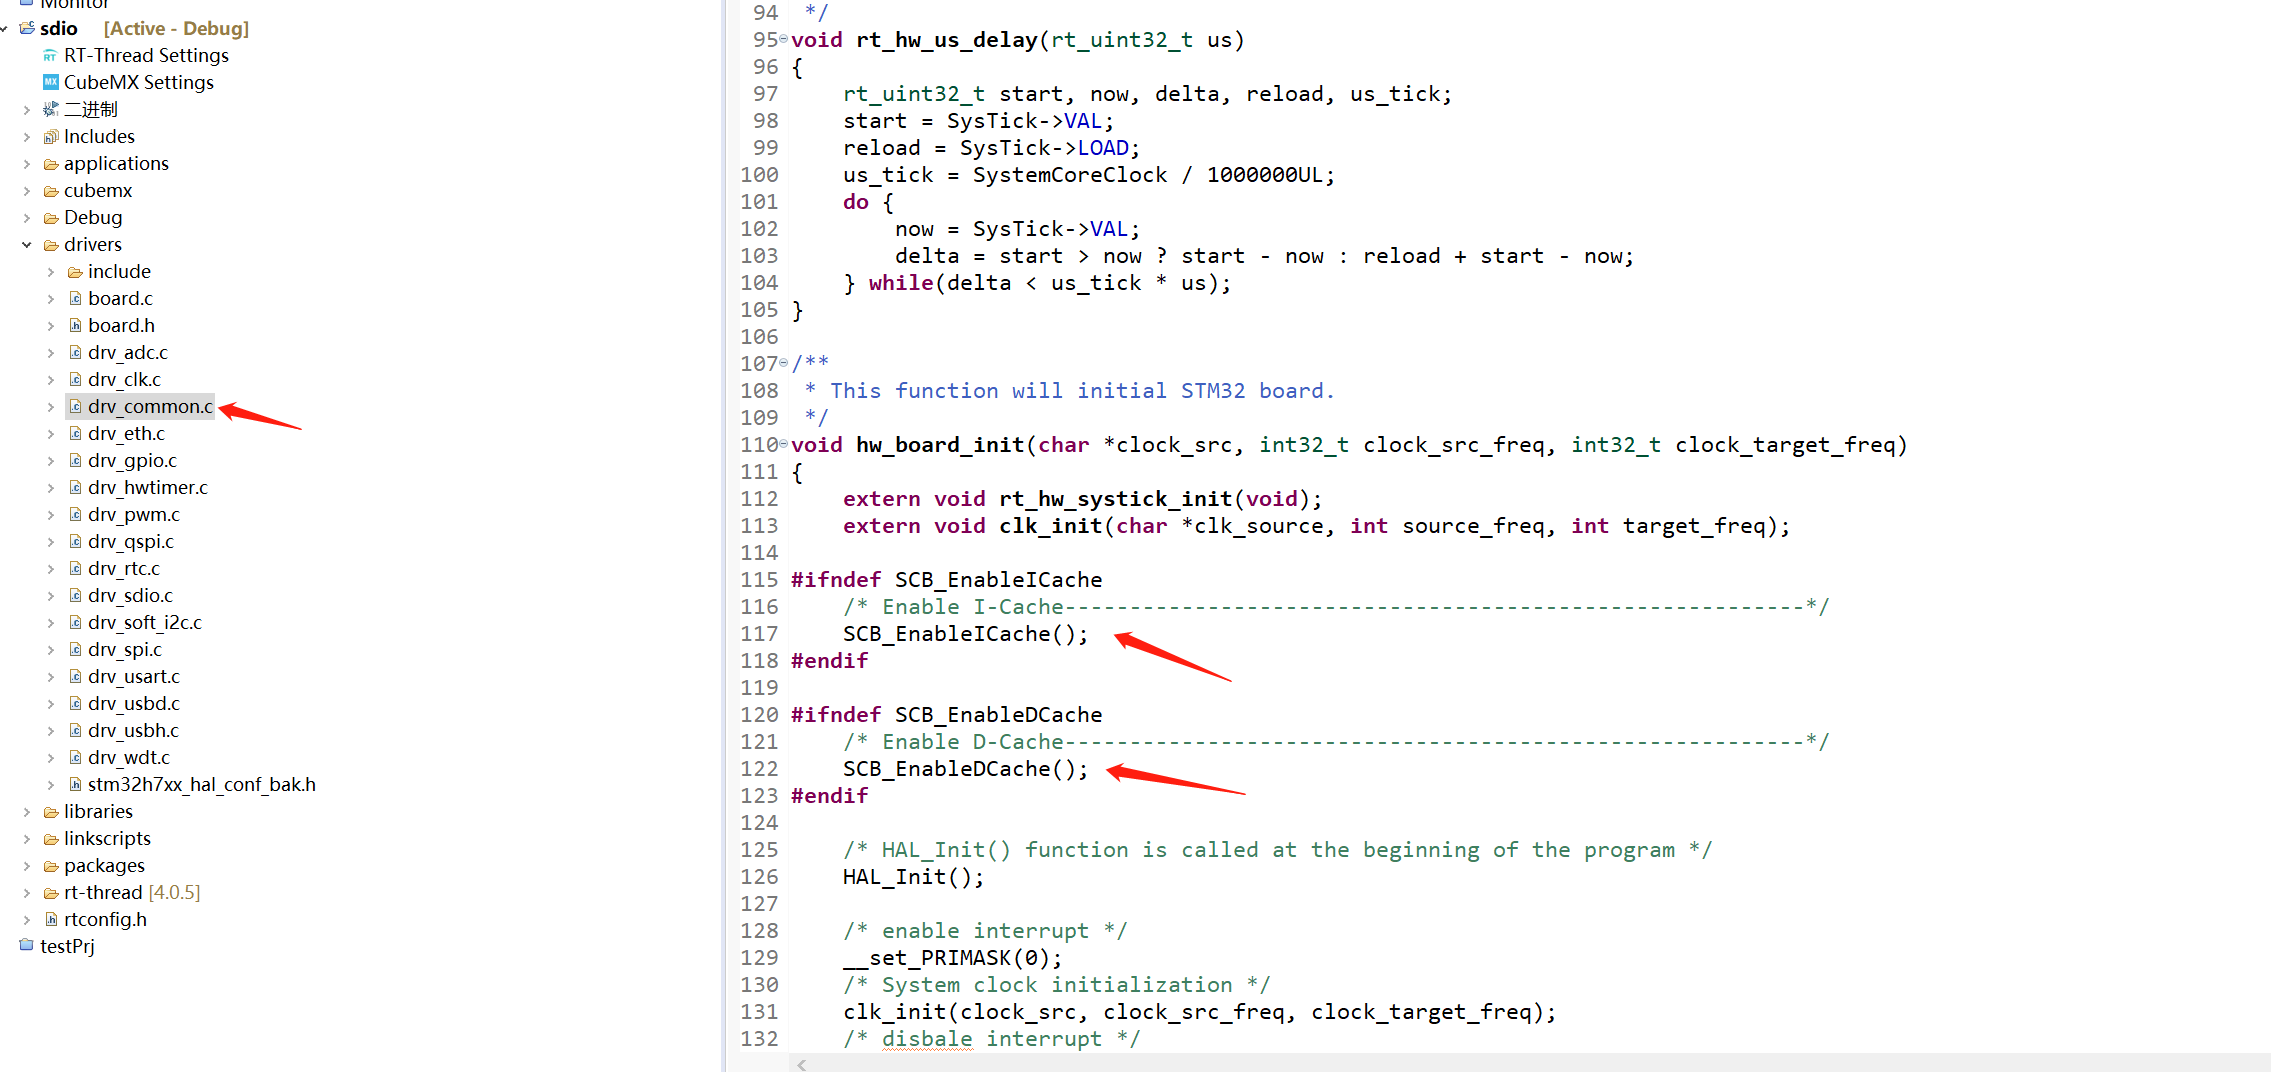Select drv_gpio.c in the tree
The width and height of the screenshot is (2271, 1072).
click(132, 460)
